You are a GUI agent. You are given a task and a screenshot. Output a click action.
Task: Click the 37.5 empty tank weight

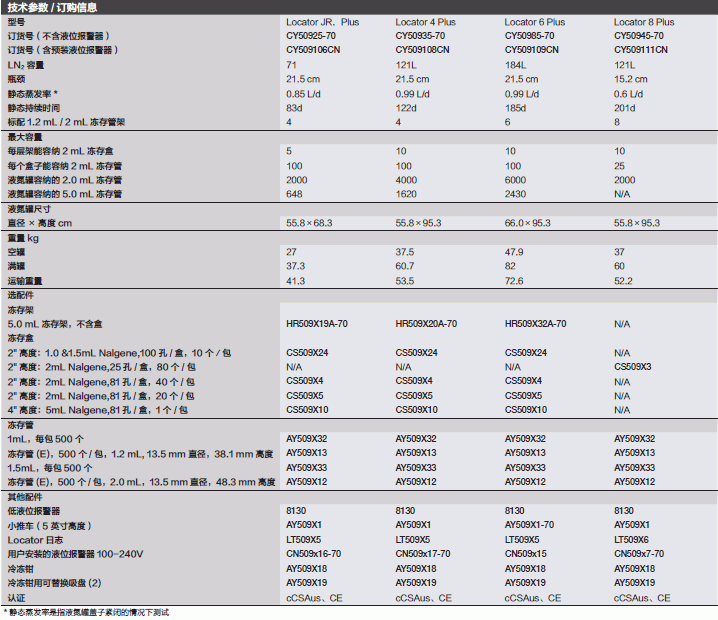coord(404,252)
